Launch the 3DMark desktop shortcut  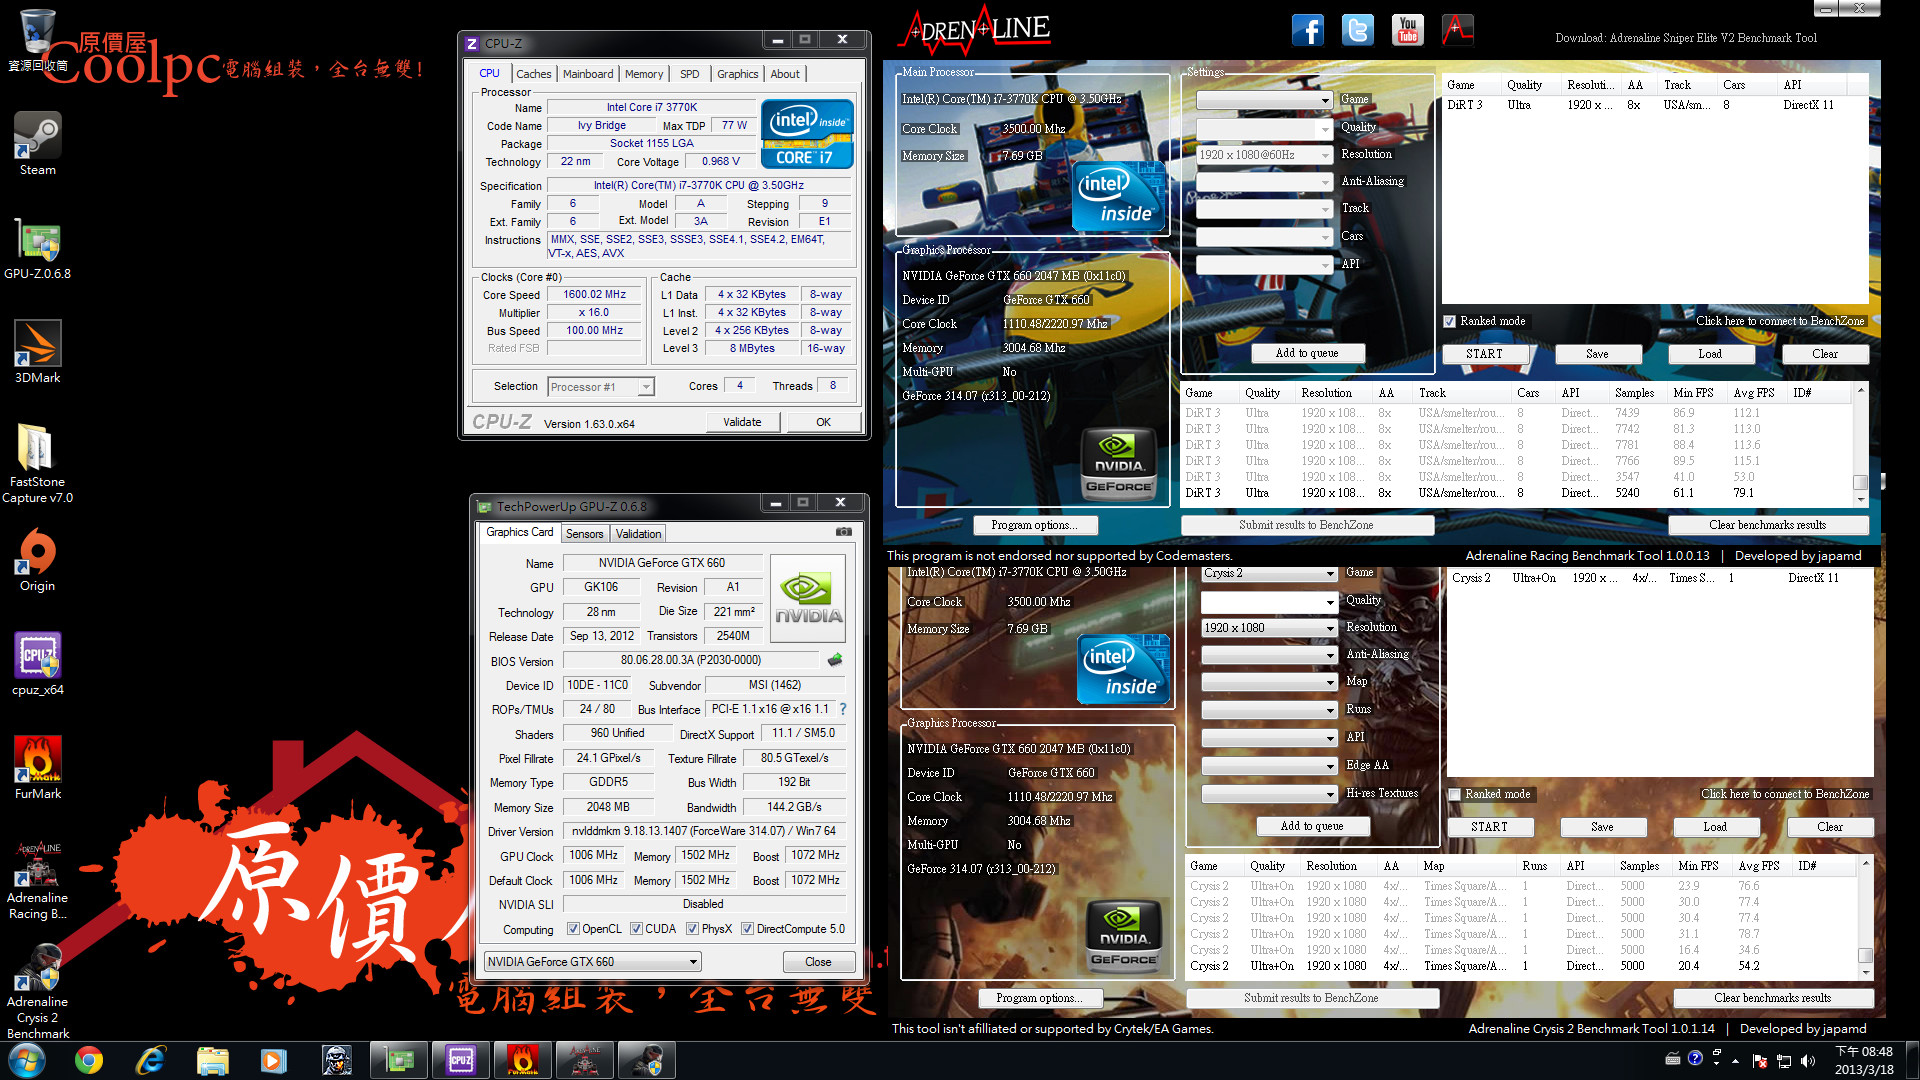[x=37, y=351]
